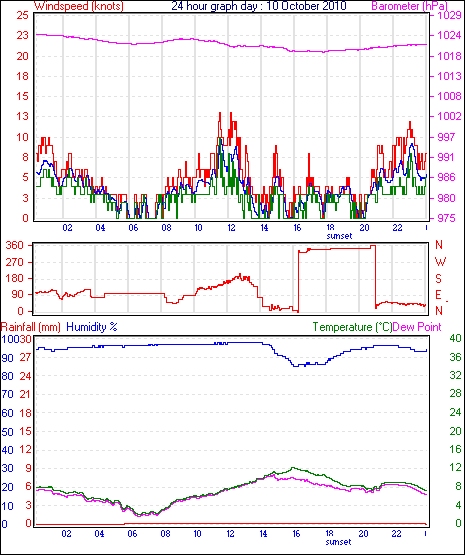Click the 1024 barometer scale value

449,35
